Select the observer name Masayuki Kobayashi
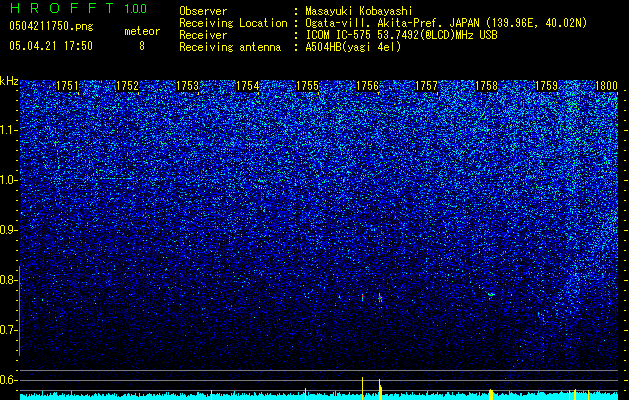Image resolution: width=629 pixels, height=400 pixels. 359,11
